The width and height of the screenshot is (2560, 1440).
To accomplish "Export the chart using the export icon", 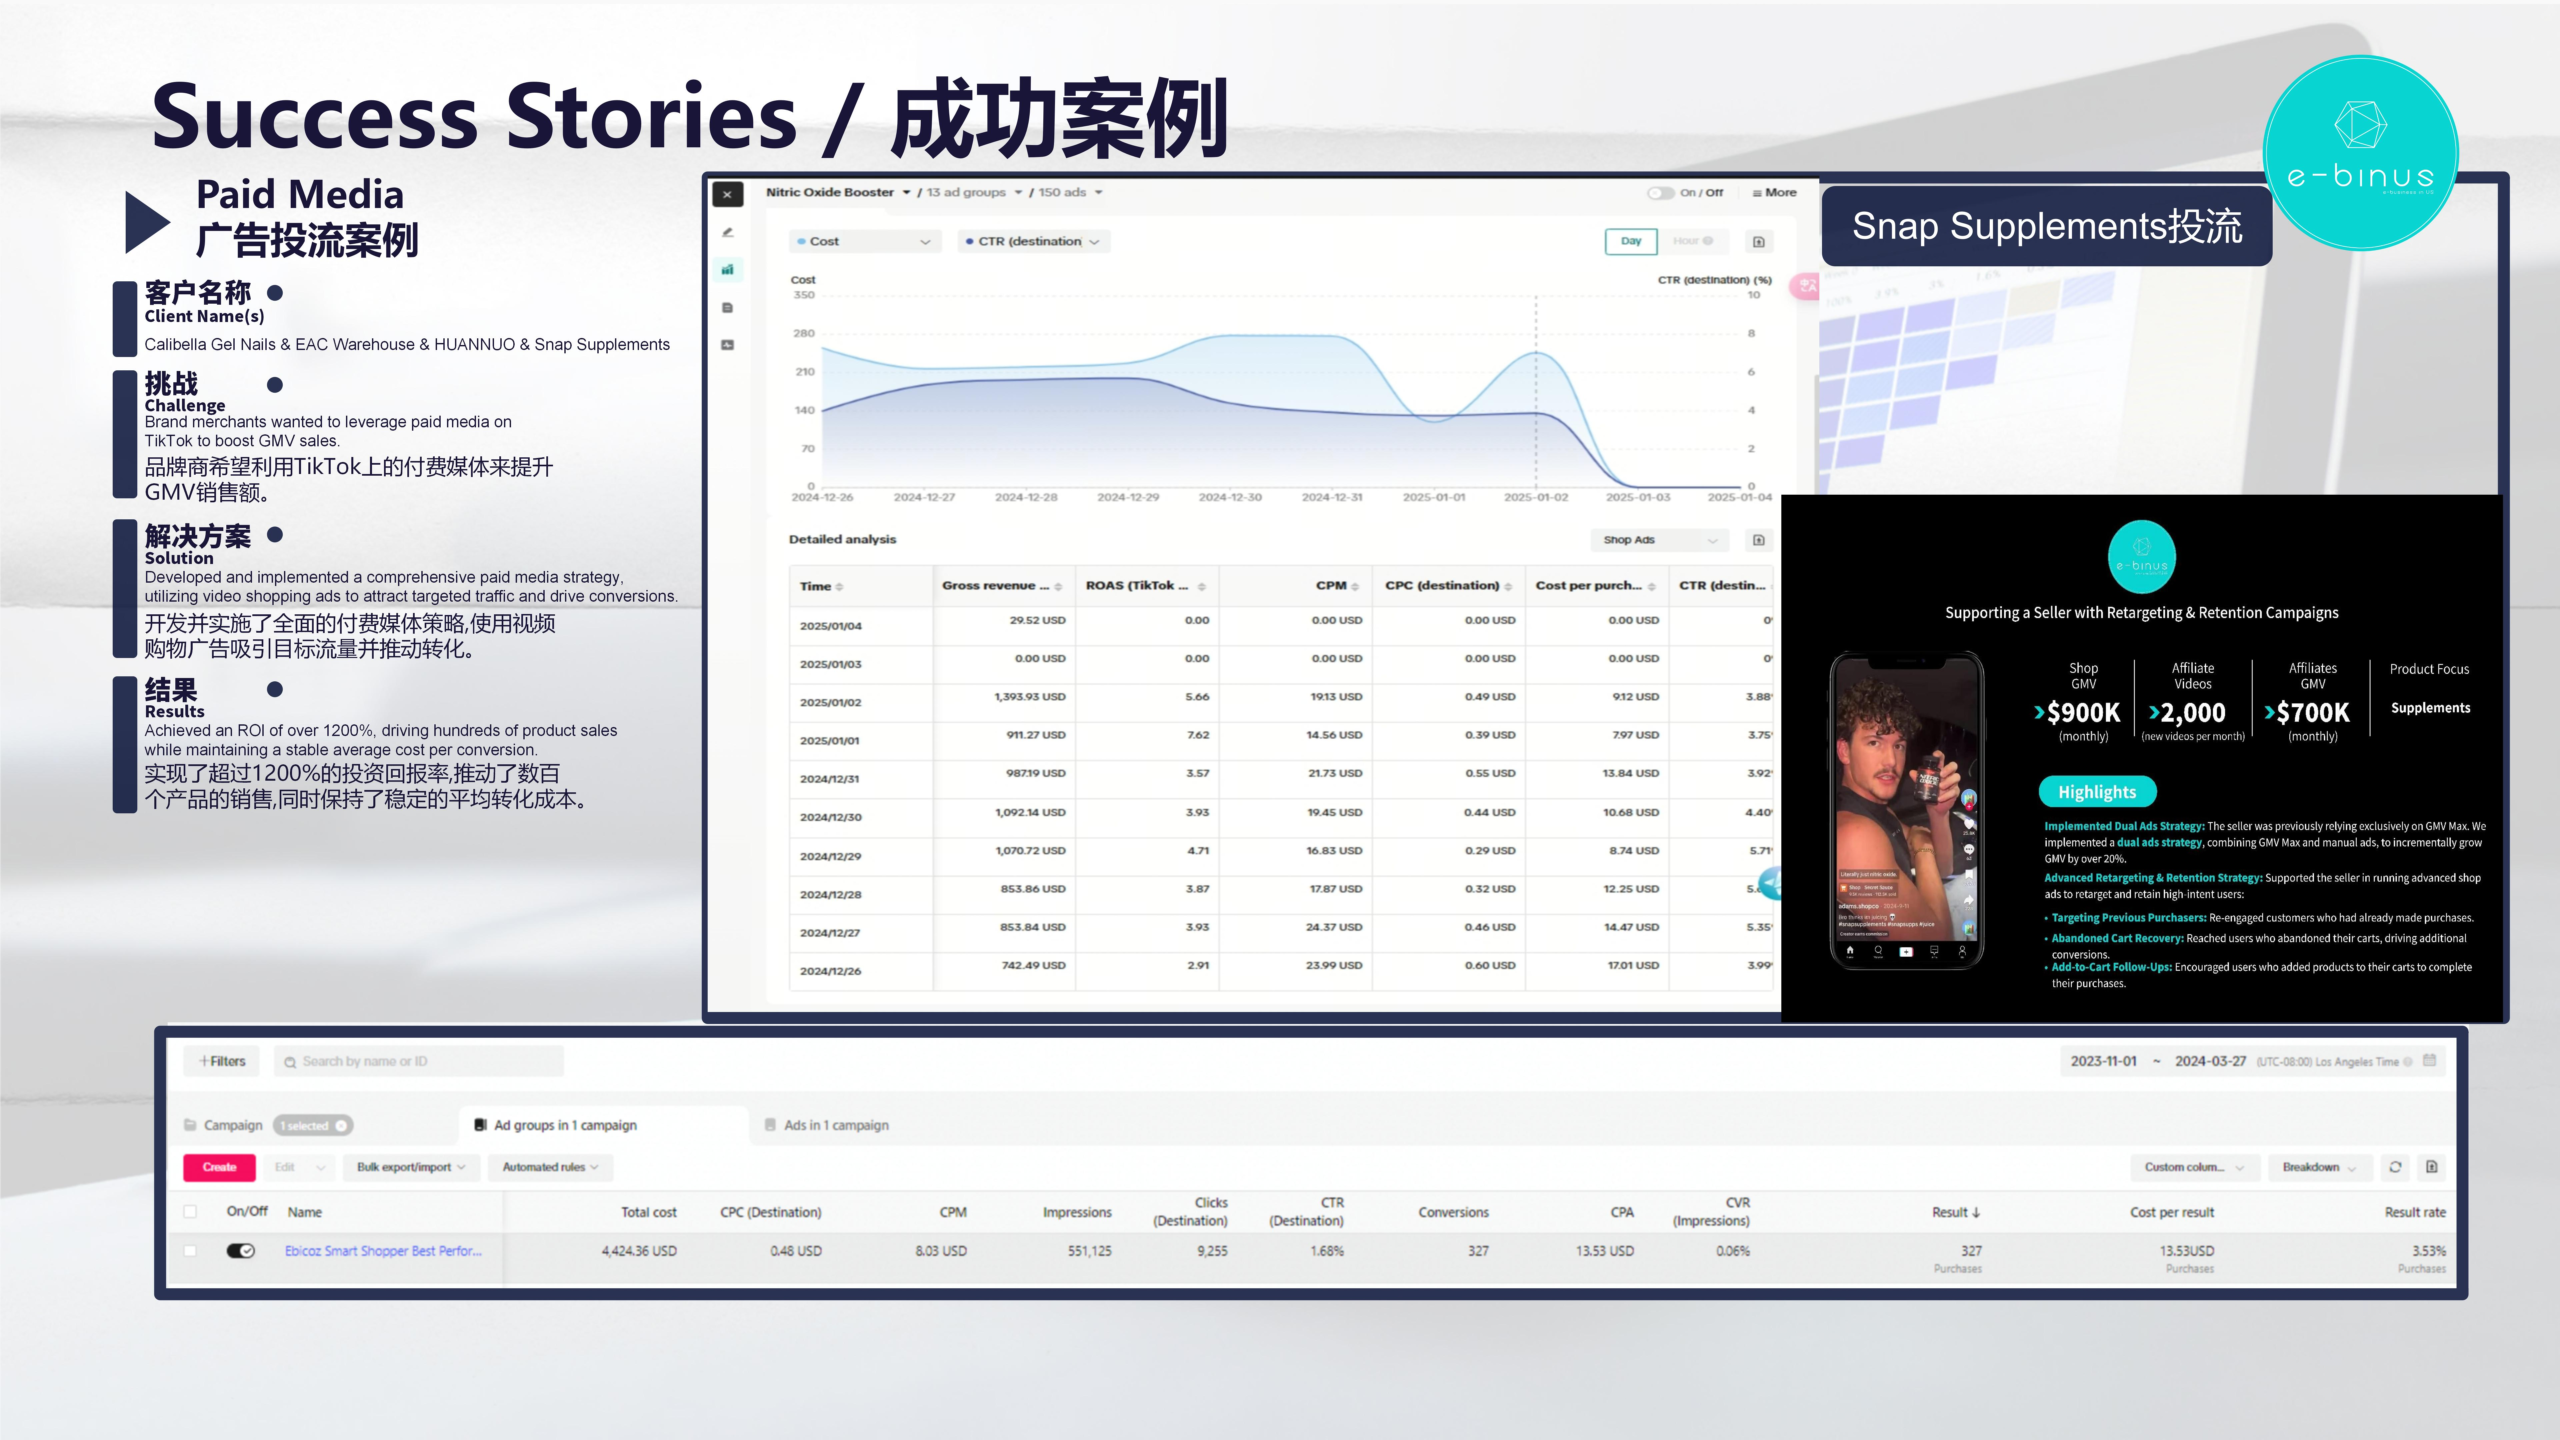I will point(1759,241).
